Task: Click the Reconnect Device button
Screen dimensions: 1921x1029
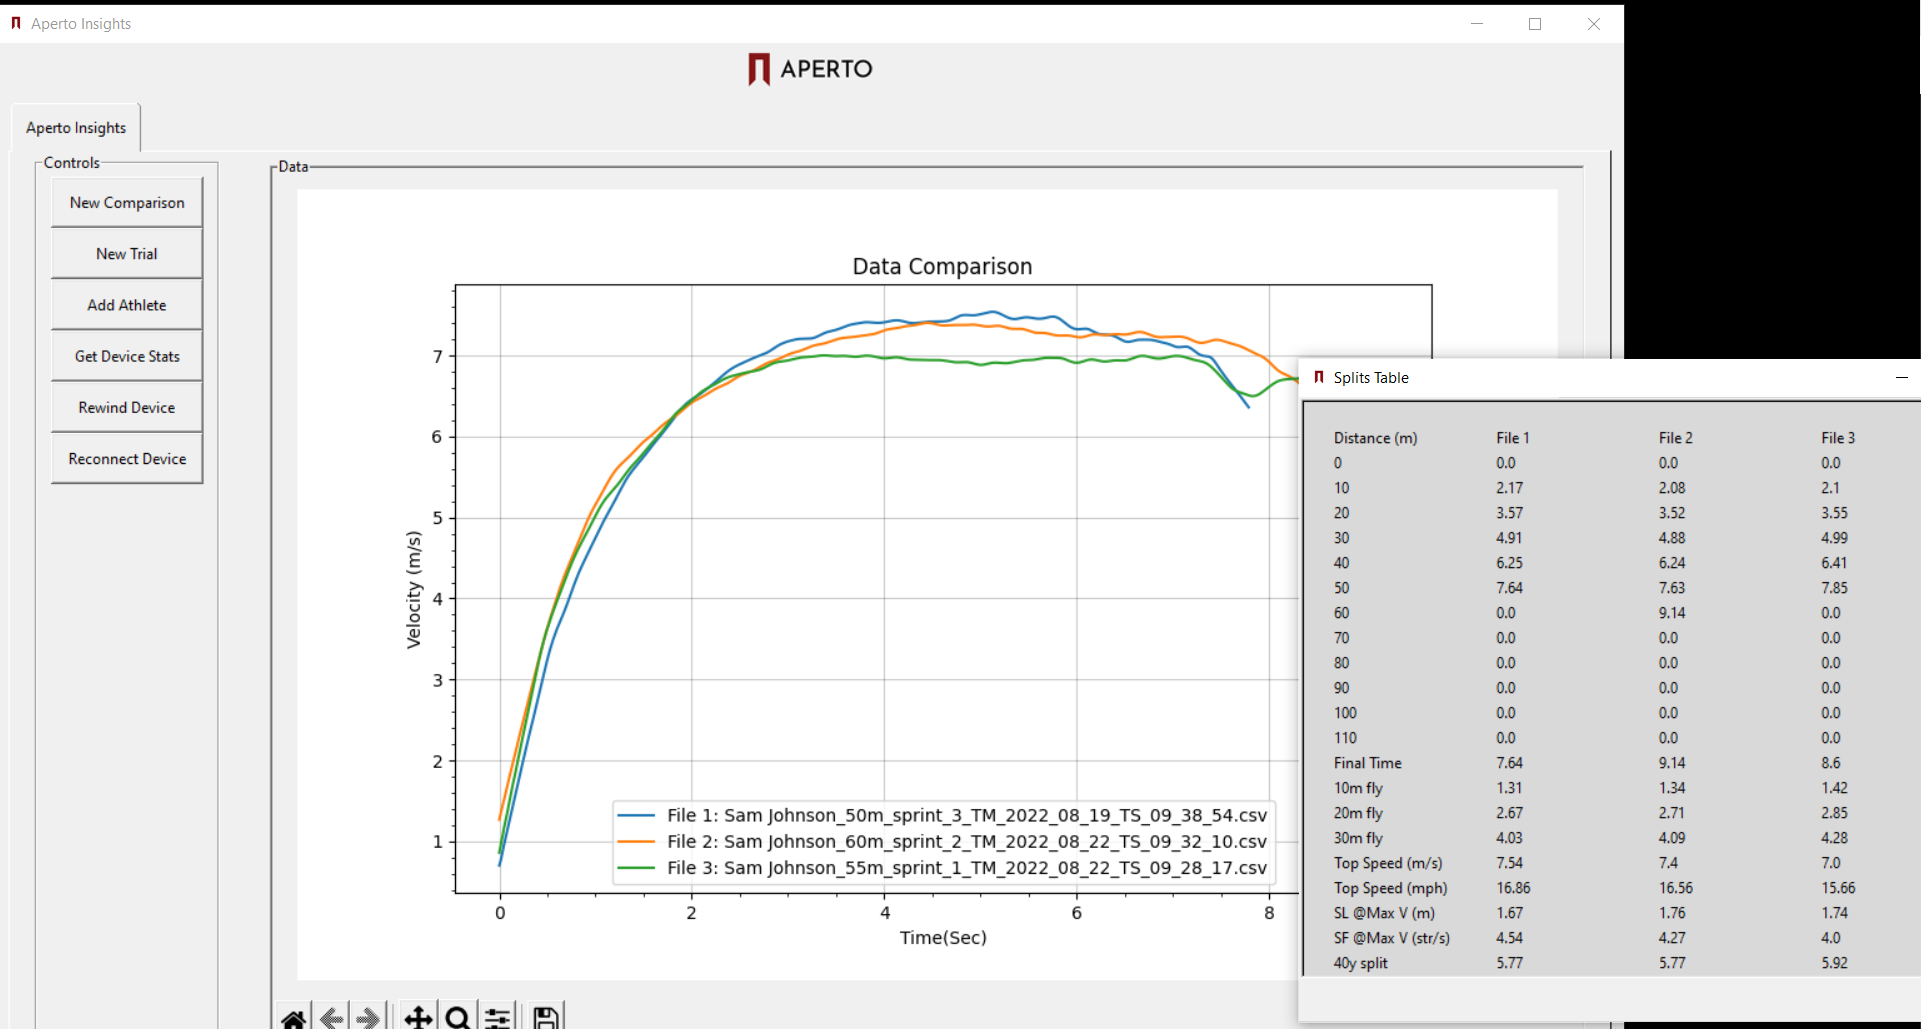Action: click(127, 459)
